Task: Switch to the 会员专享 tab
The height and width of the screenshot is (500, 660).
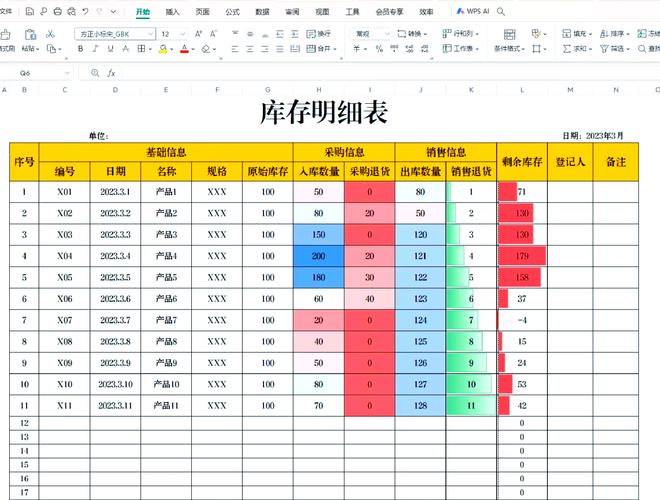Action: (x=389, y=12)
